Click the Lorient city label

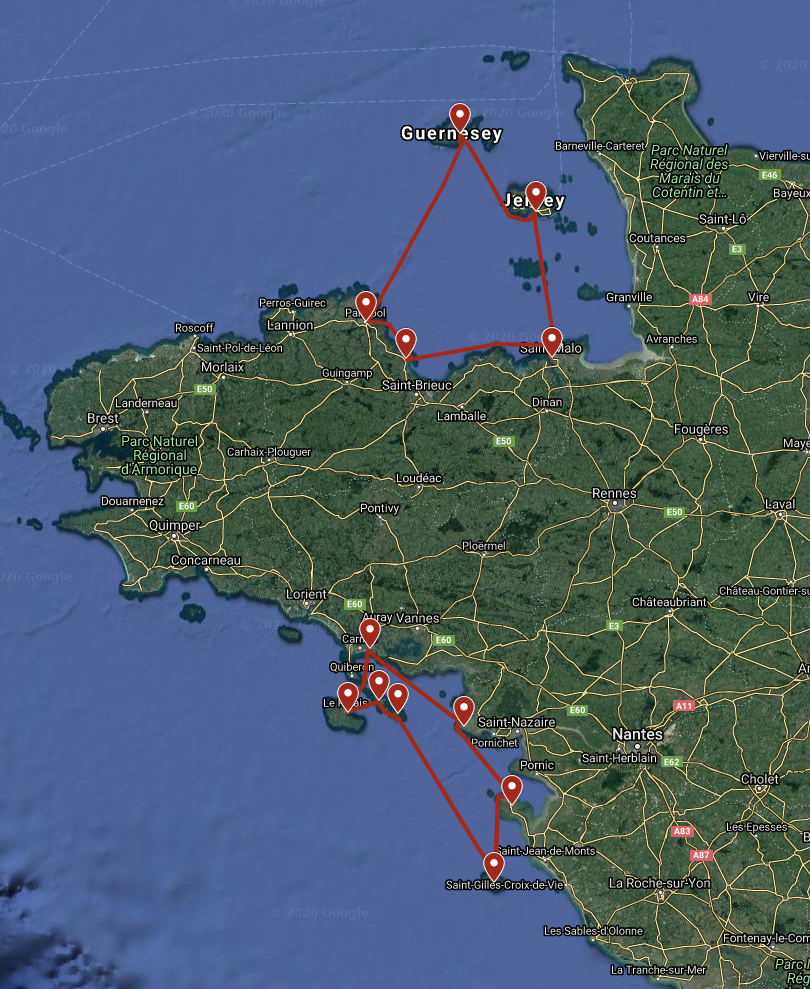306,594
